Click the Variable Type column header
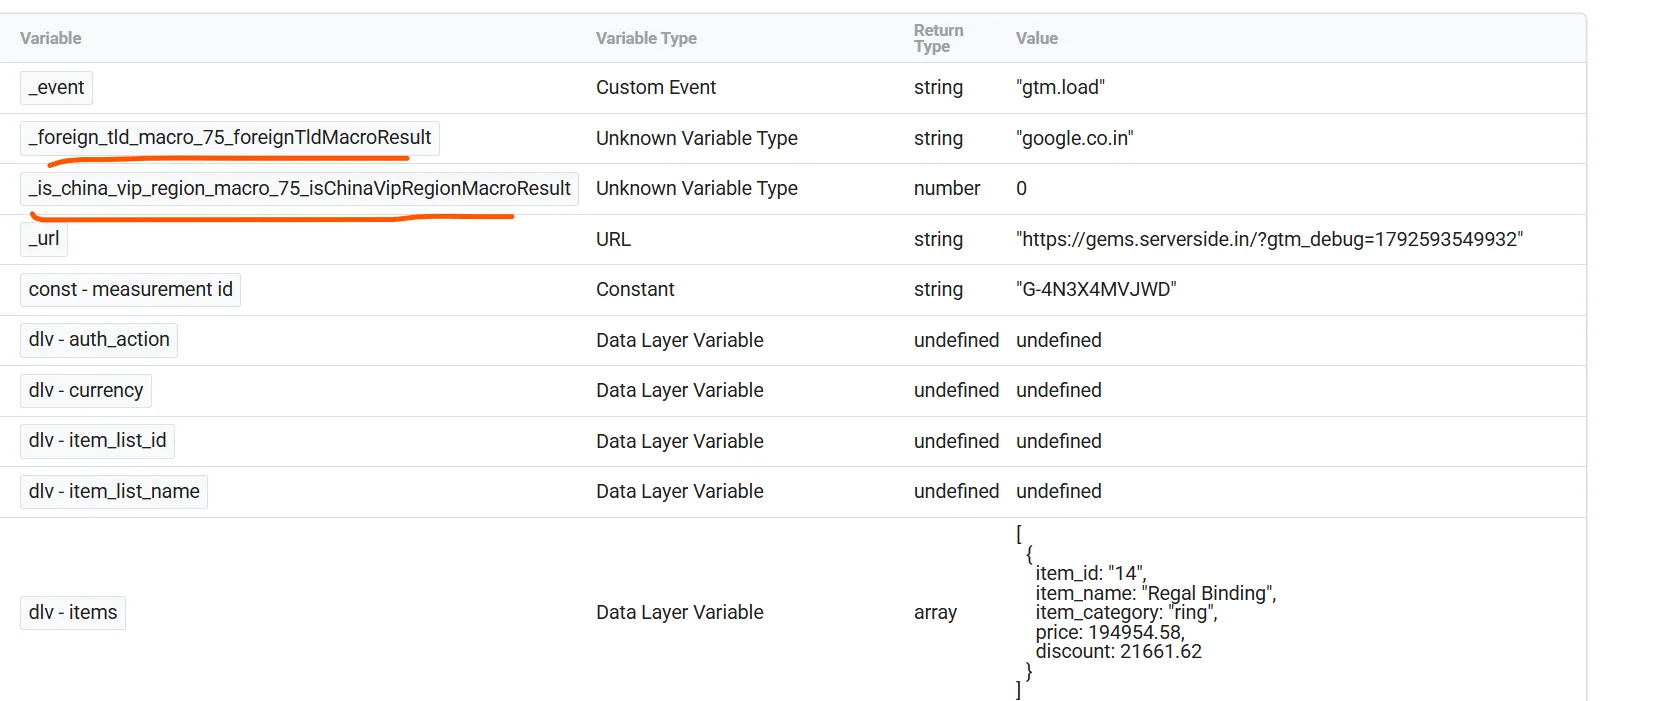This screenshot has height=701, width=1656. 646,38
